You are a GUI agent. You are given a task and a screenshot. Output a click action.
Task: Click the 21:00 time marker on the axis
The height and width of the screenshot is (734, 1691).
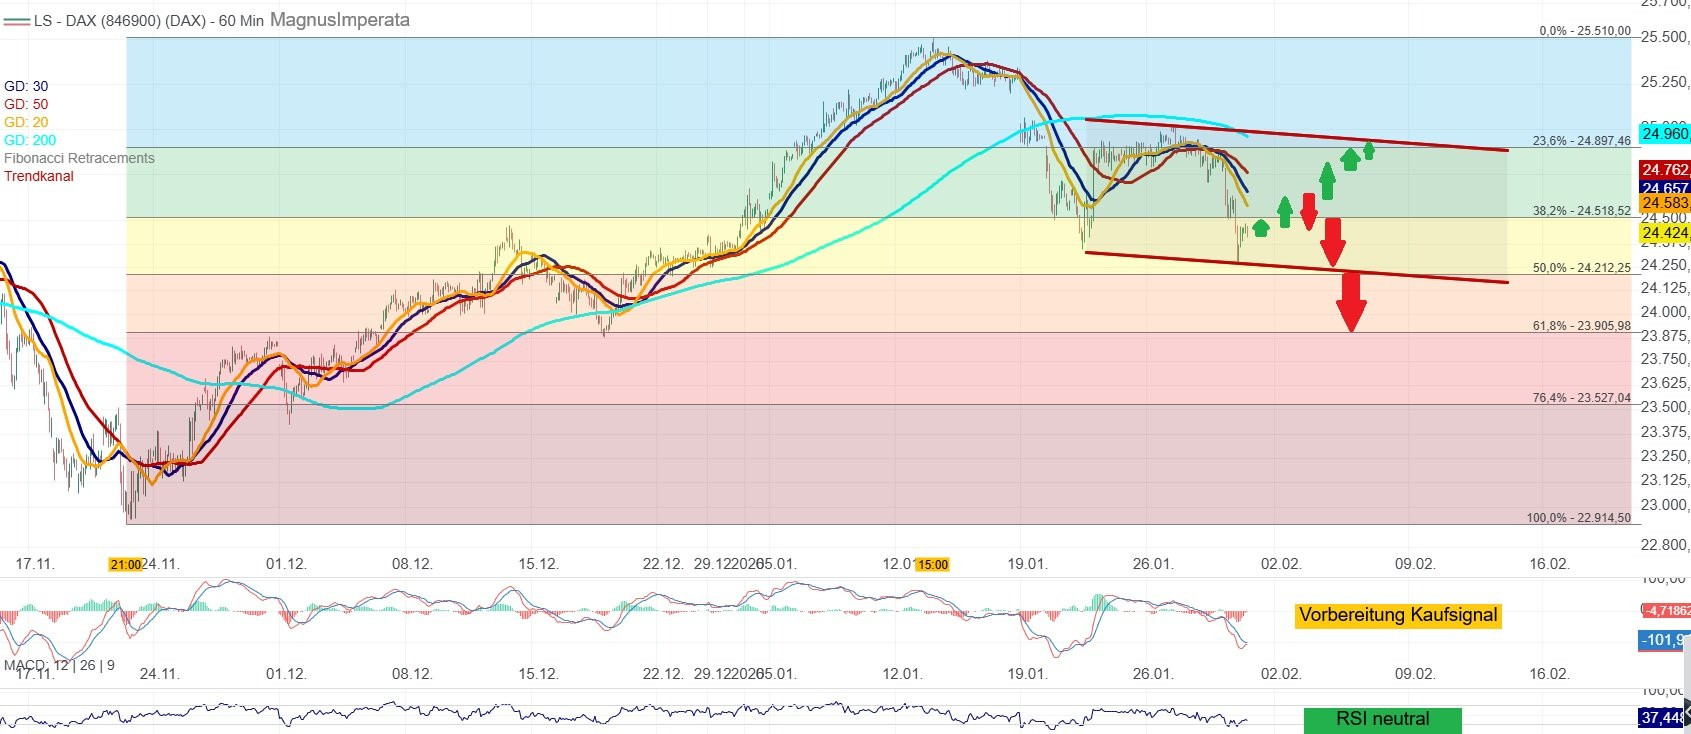coord(125,565)
